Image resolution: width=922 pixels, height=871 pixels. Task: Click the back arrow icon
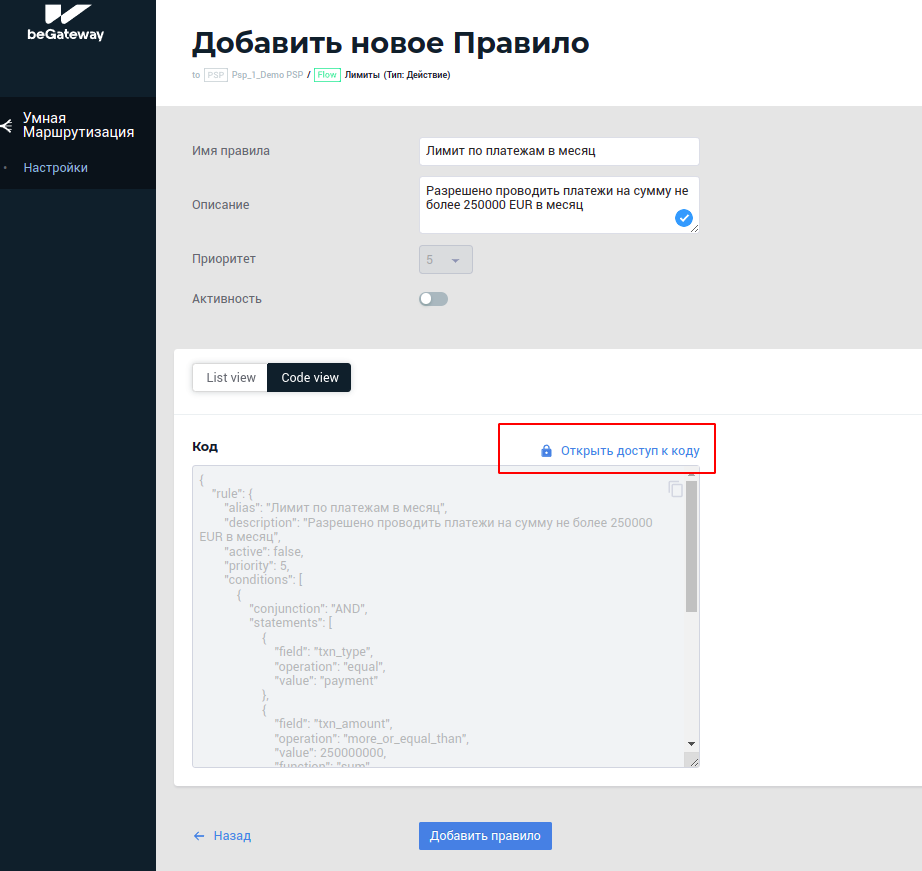(x=199, y=836)
